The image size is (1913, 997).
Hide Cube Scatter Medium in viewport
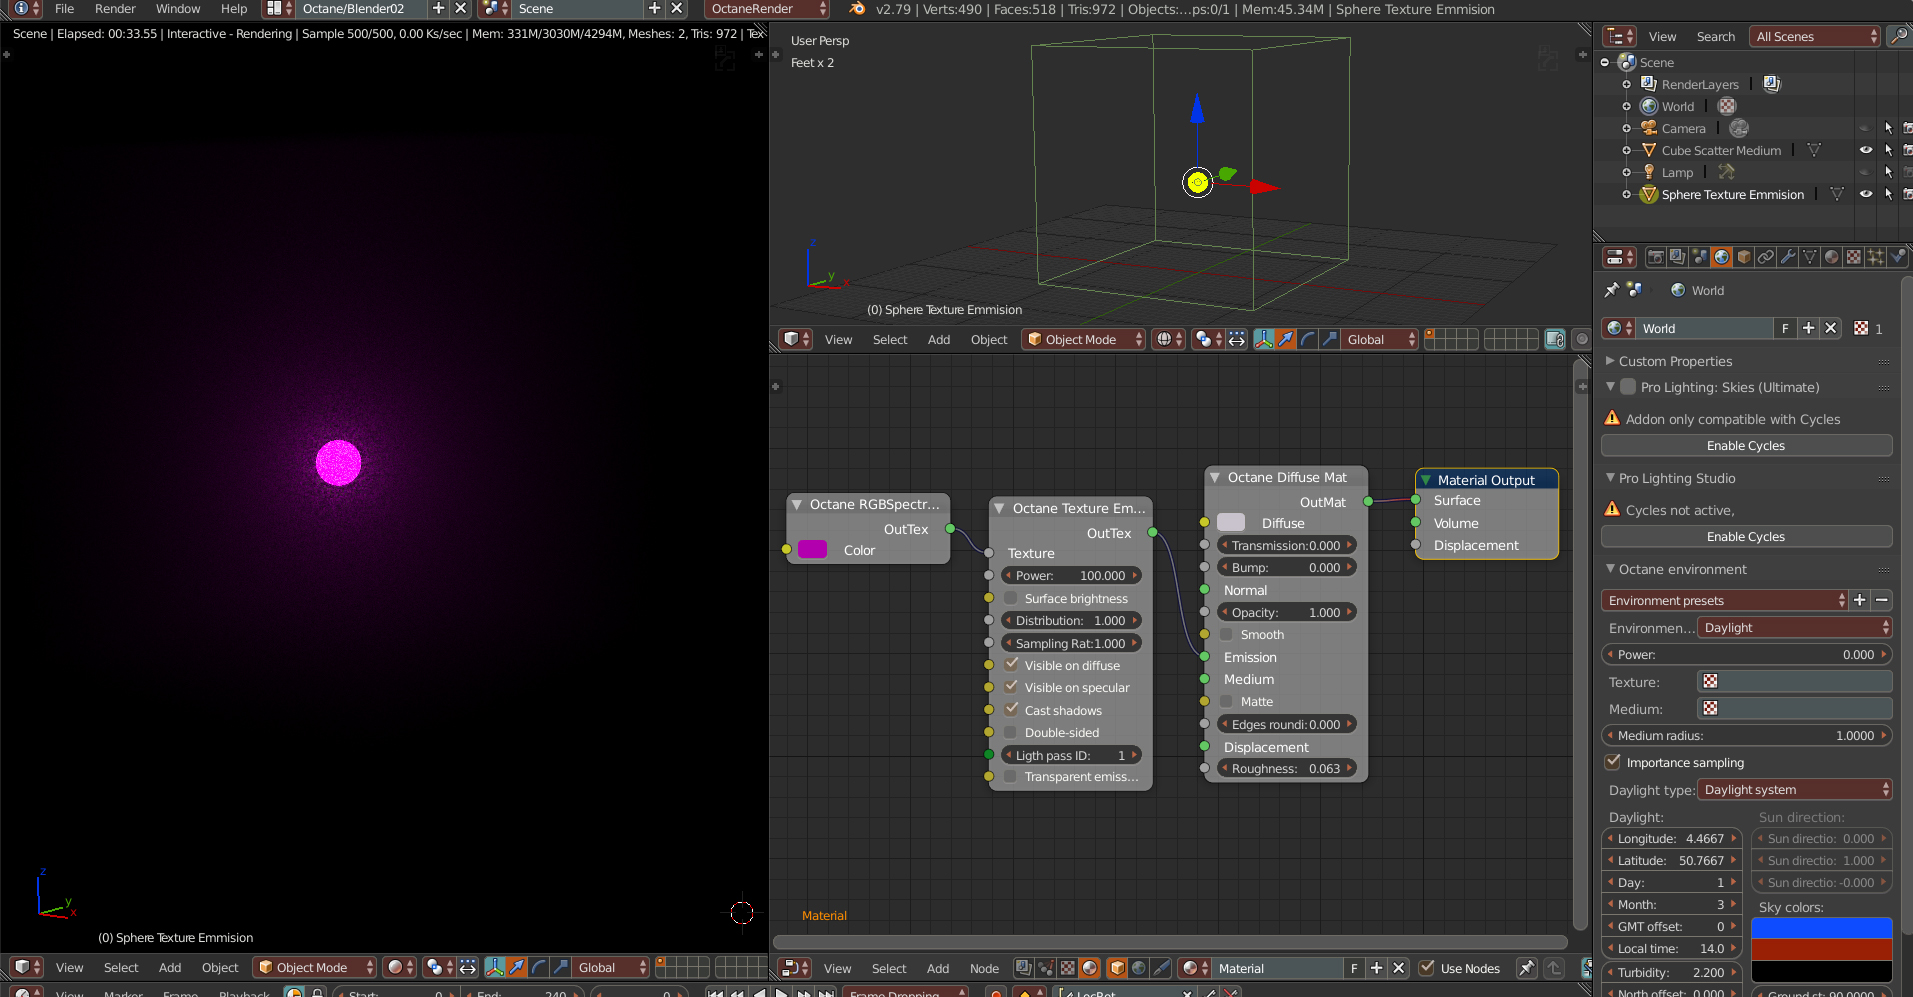pyautogui.click(x=1866, y=150)
